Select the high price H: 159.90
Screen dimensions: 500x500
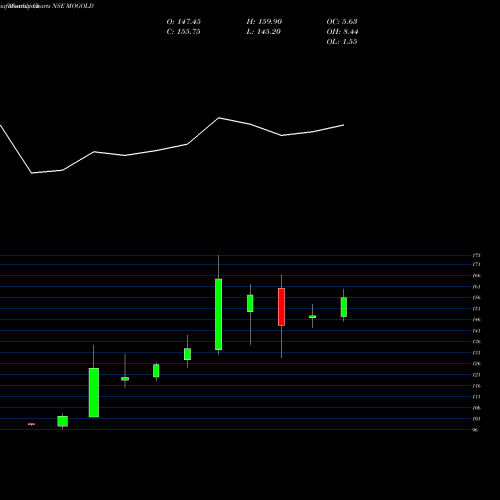pos(264,22)
